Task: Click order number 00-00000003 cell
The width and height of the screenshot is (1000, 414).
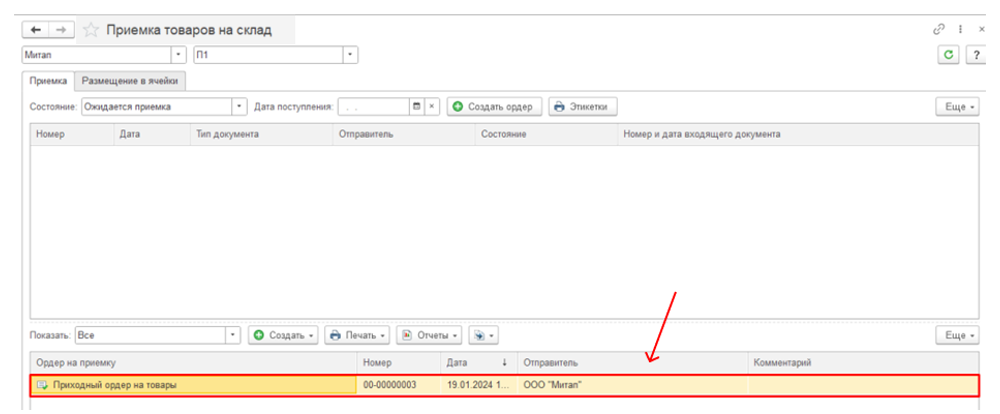Action: [399, 385]
